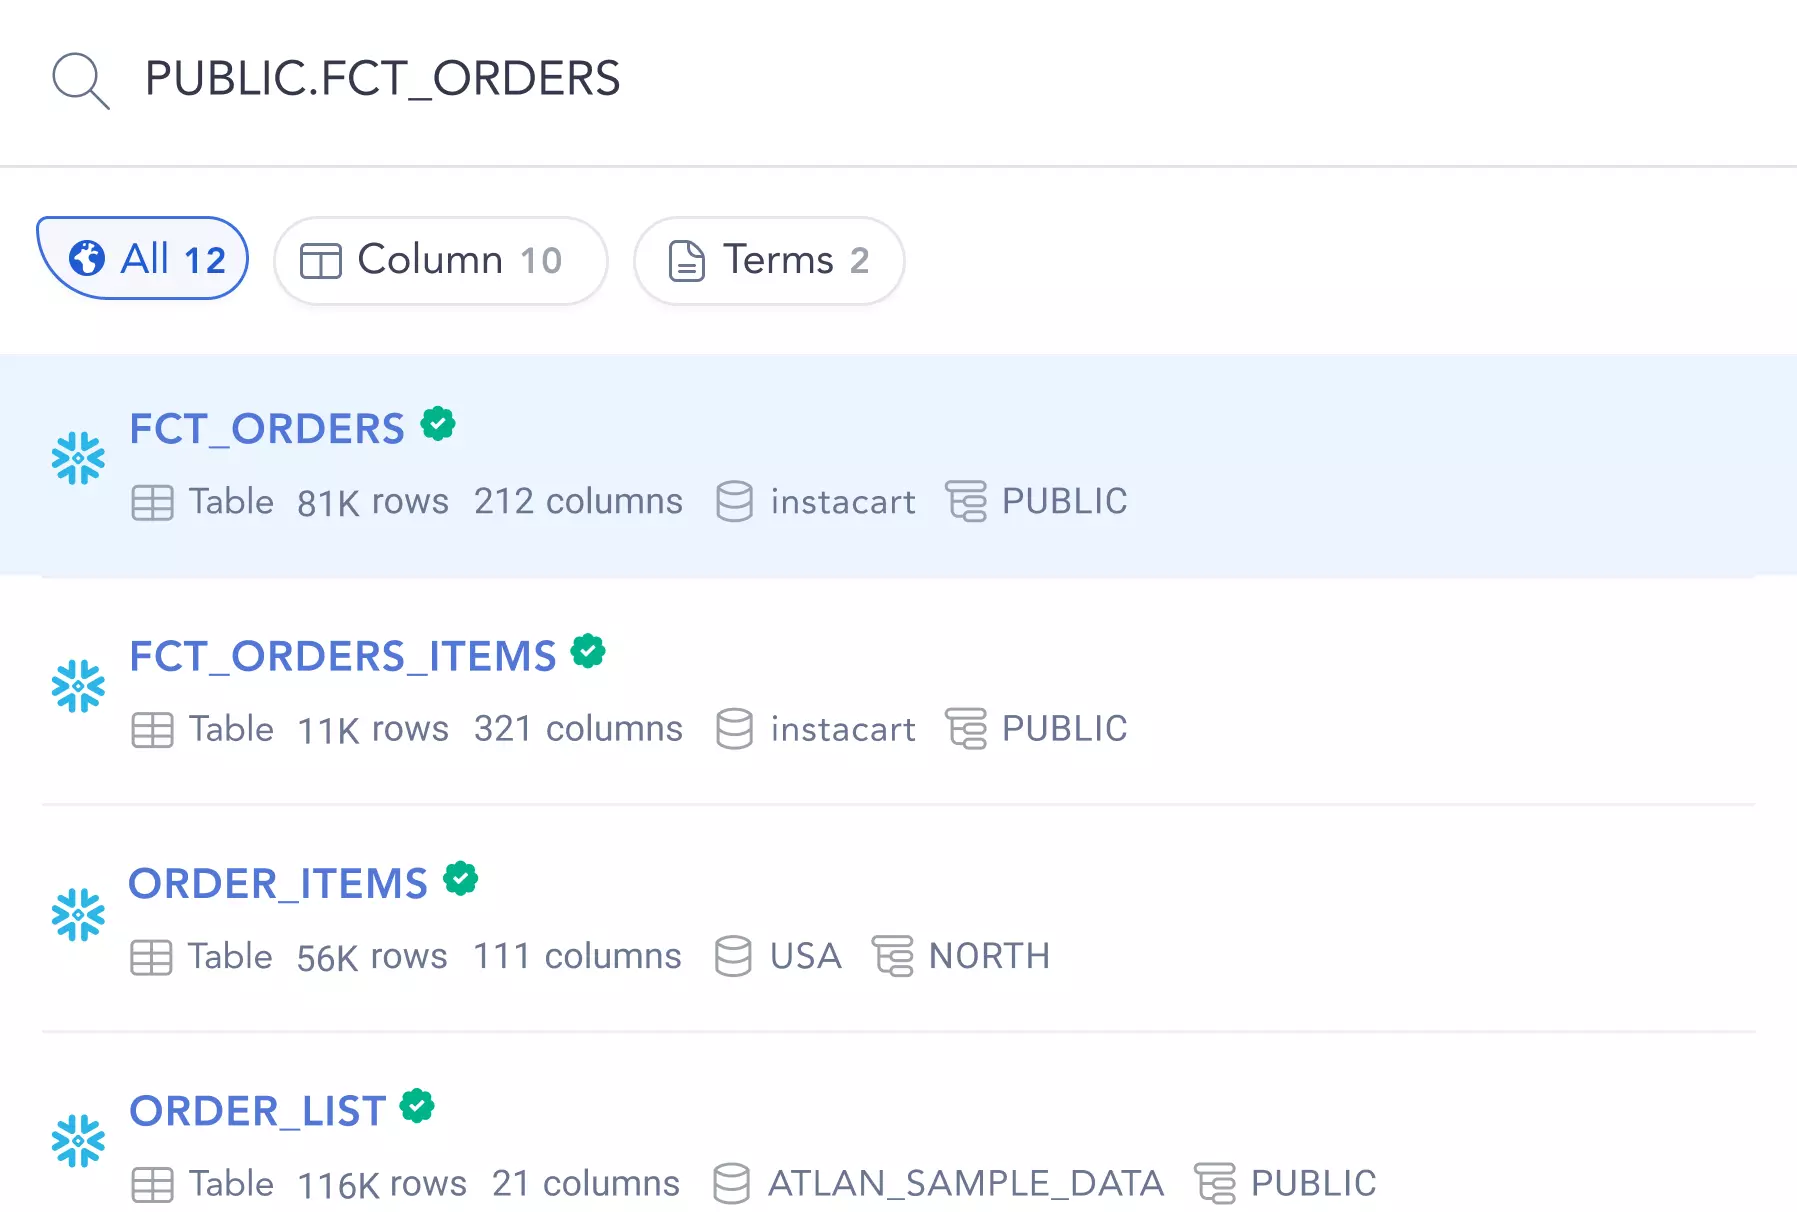Click the Snowflake icon beside FCT_ORDERS
The width and height of the screenshot is (1797, 1212).
[78, 459]
